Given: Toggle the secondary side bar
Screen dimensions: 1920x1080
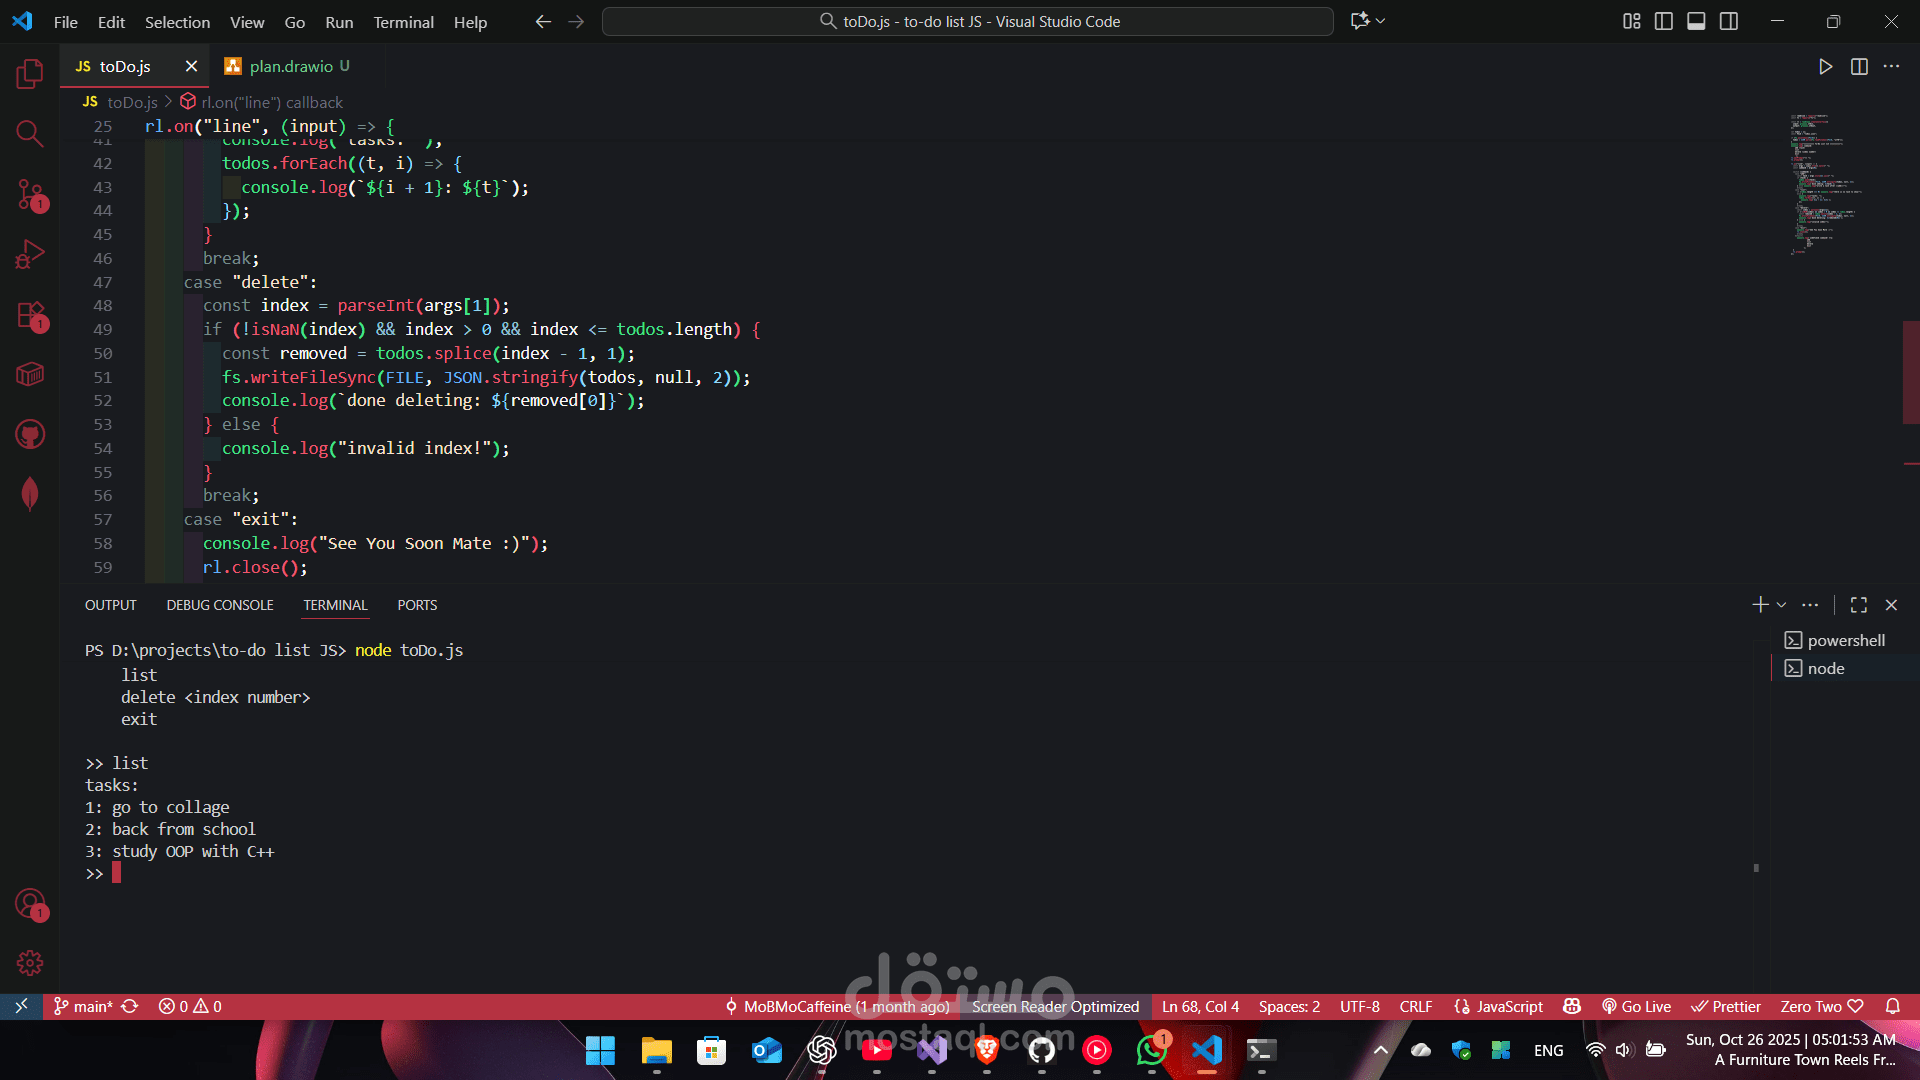Looking at the screenshot, I should [x=1729, y=20].
